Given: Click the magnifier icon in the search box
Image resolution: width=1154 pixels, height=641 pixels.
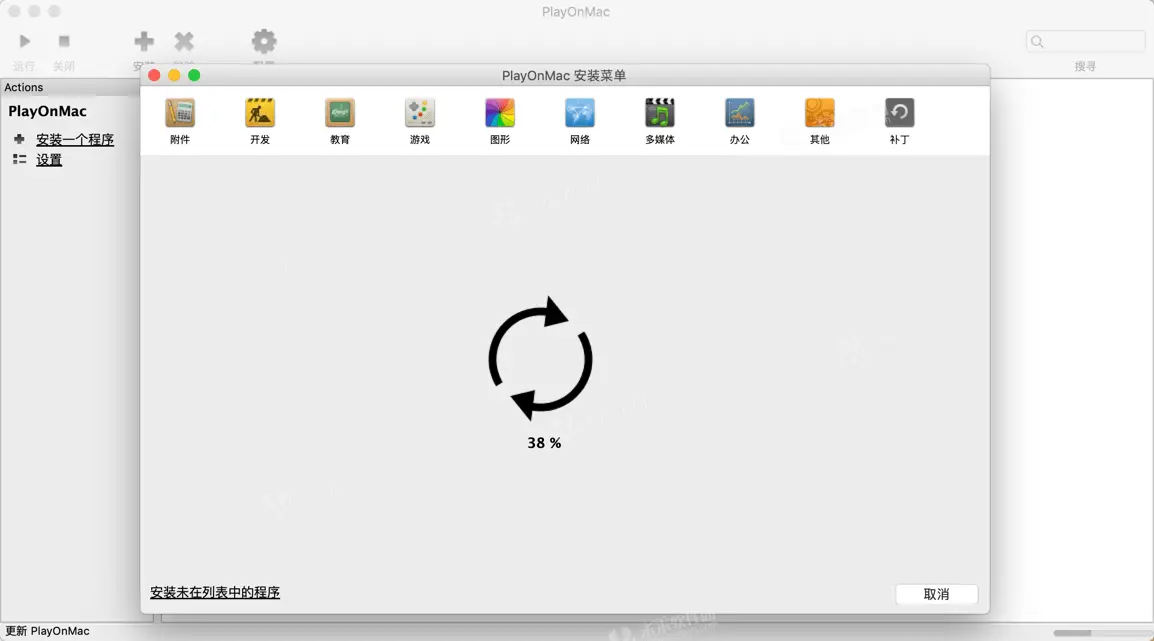Looking at the screenshot, I should tap(1037, 41).
